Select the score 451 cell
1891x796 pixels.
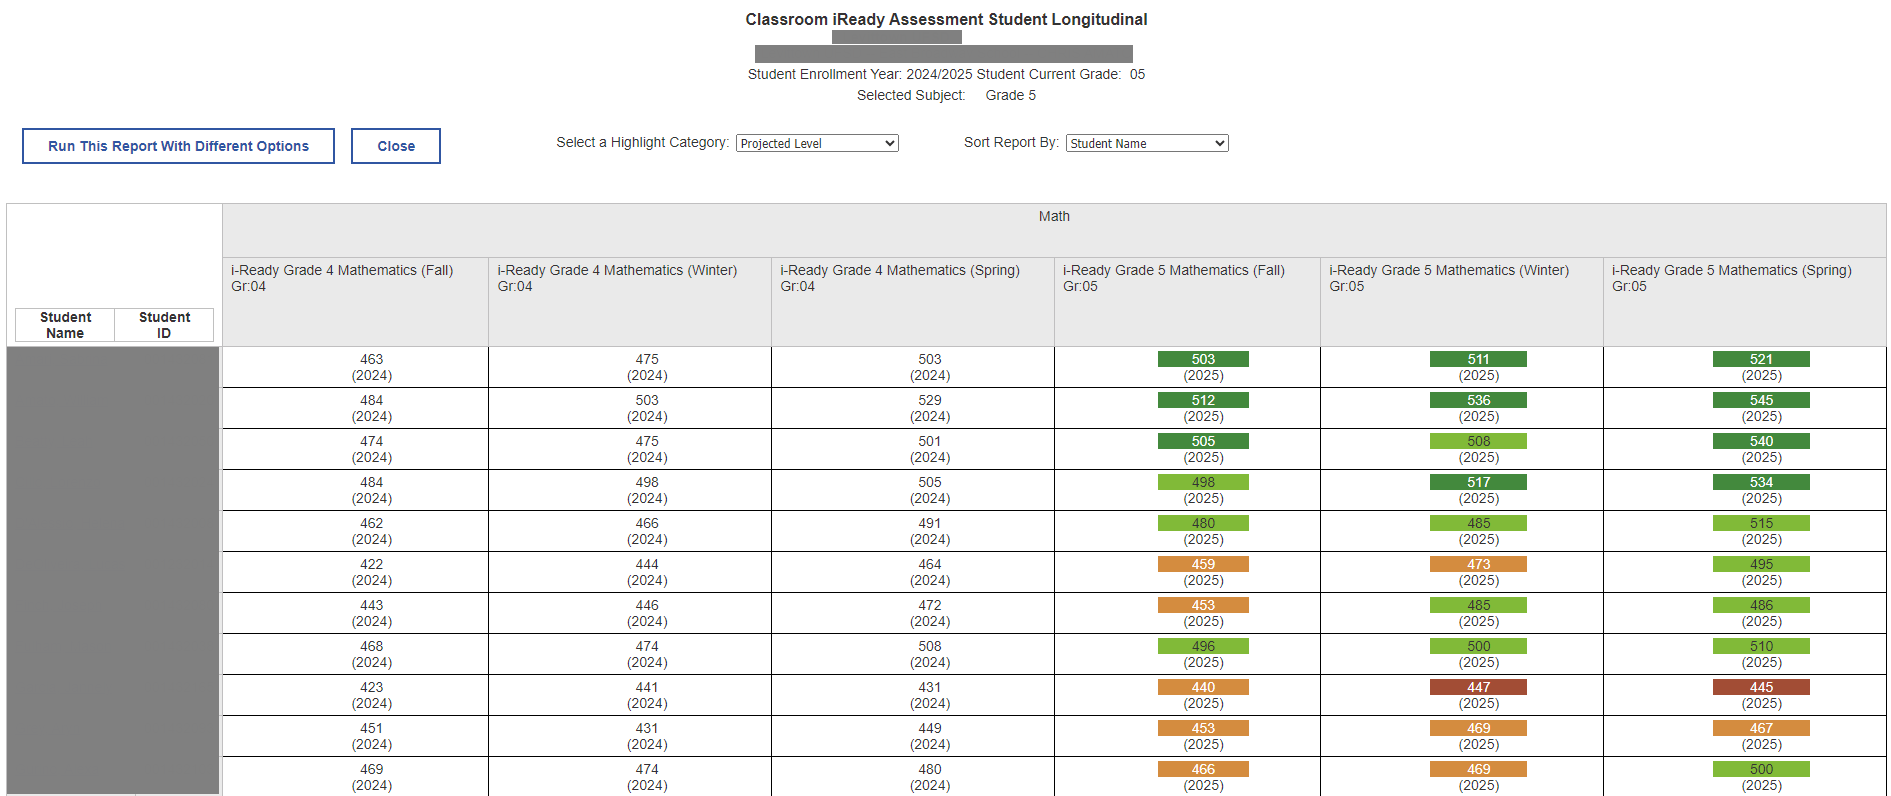point(355,736)
